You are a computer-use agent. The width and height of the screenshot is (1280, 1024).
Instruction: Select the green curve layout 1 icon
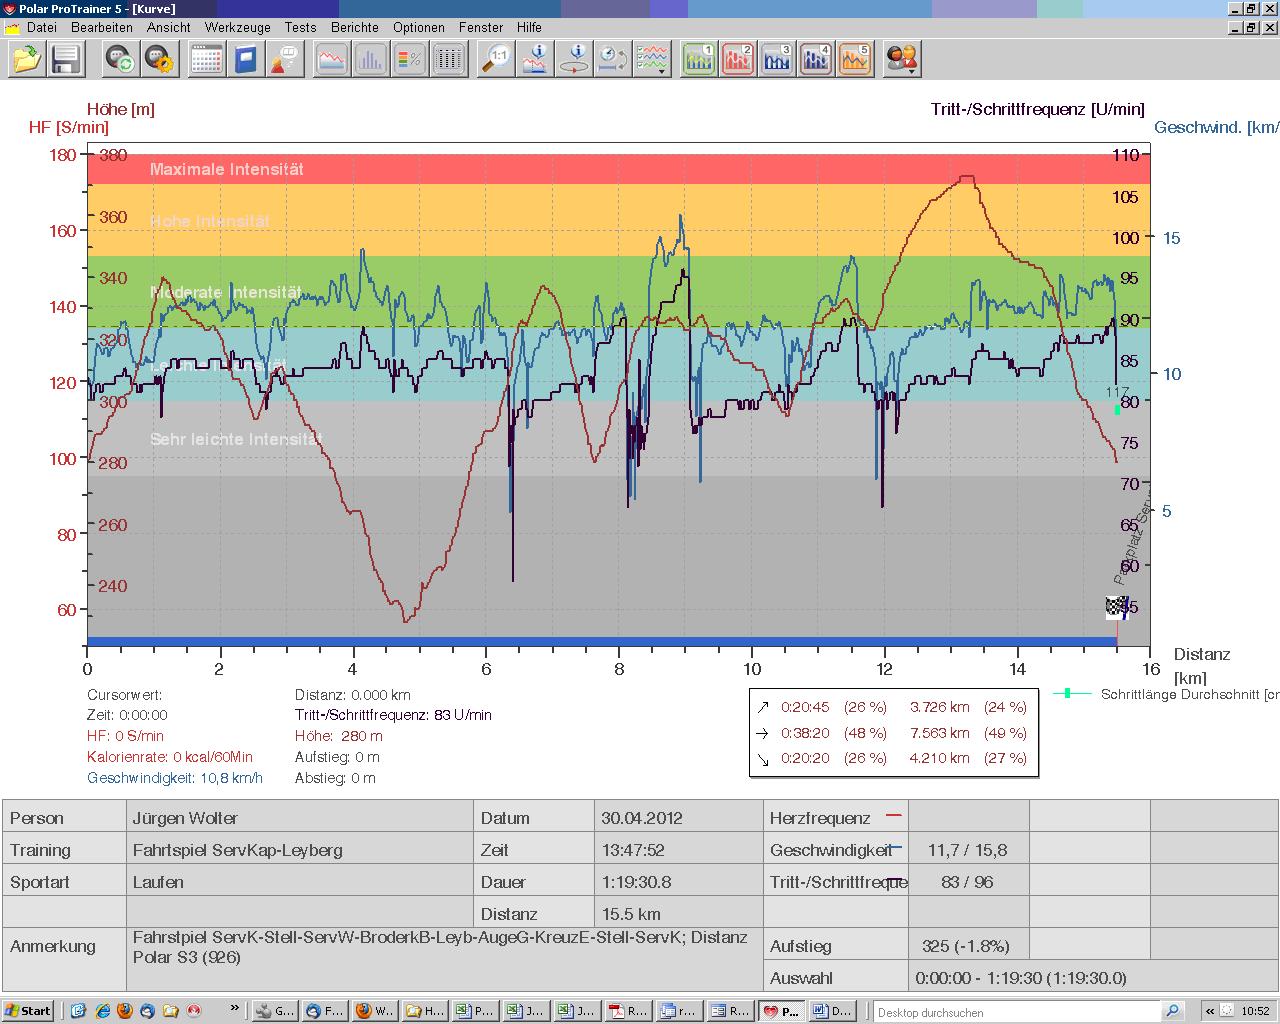click(699, 59)
